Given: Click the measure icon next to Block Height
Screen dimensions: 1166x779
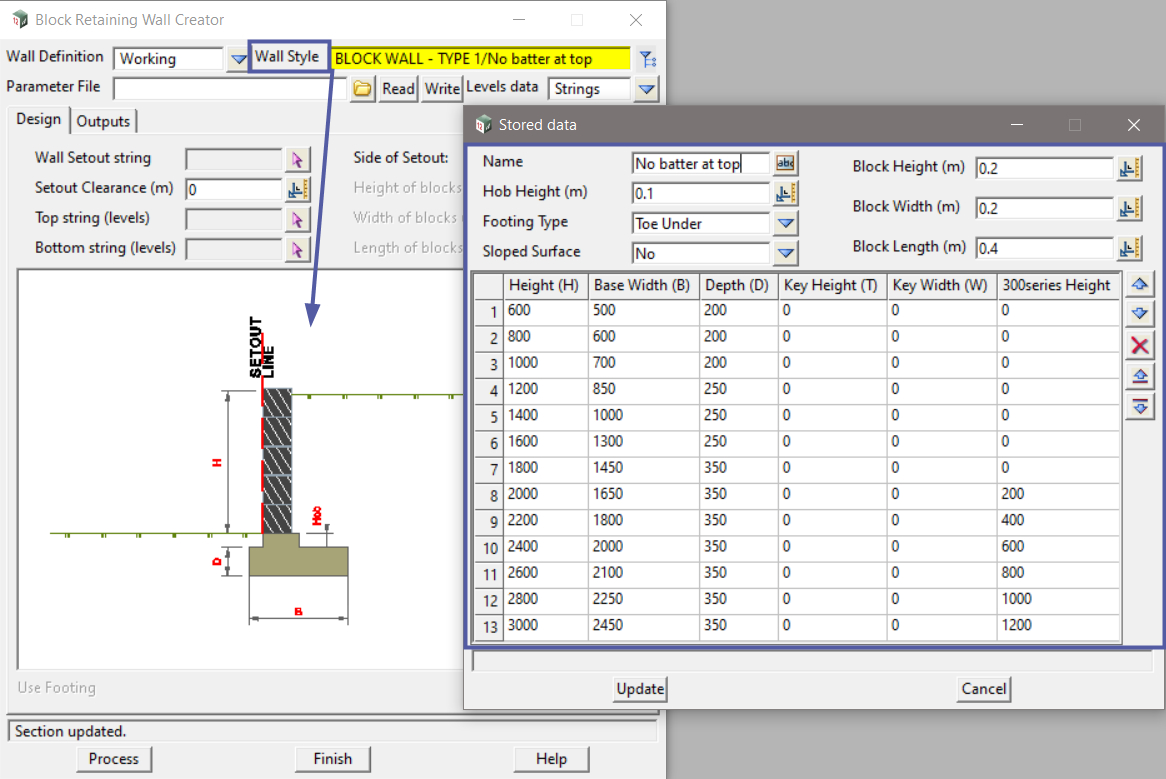Looking at the screenshot, I should coord(1130,169).
